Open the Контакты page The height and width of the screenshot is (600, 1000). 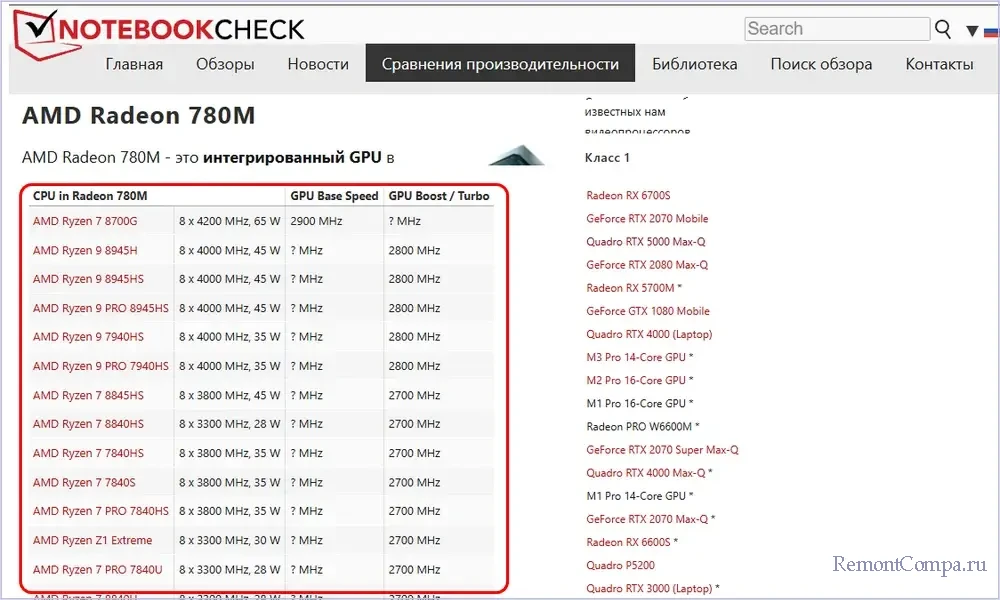(939, 64)
